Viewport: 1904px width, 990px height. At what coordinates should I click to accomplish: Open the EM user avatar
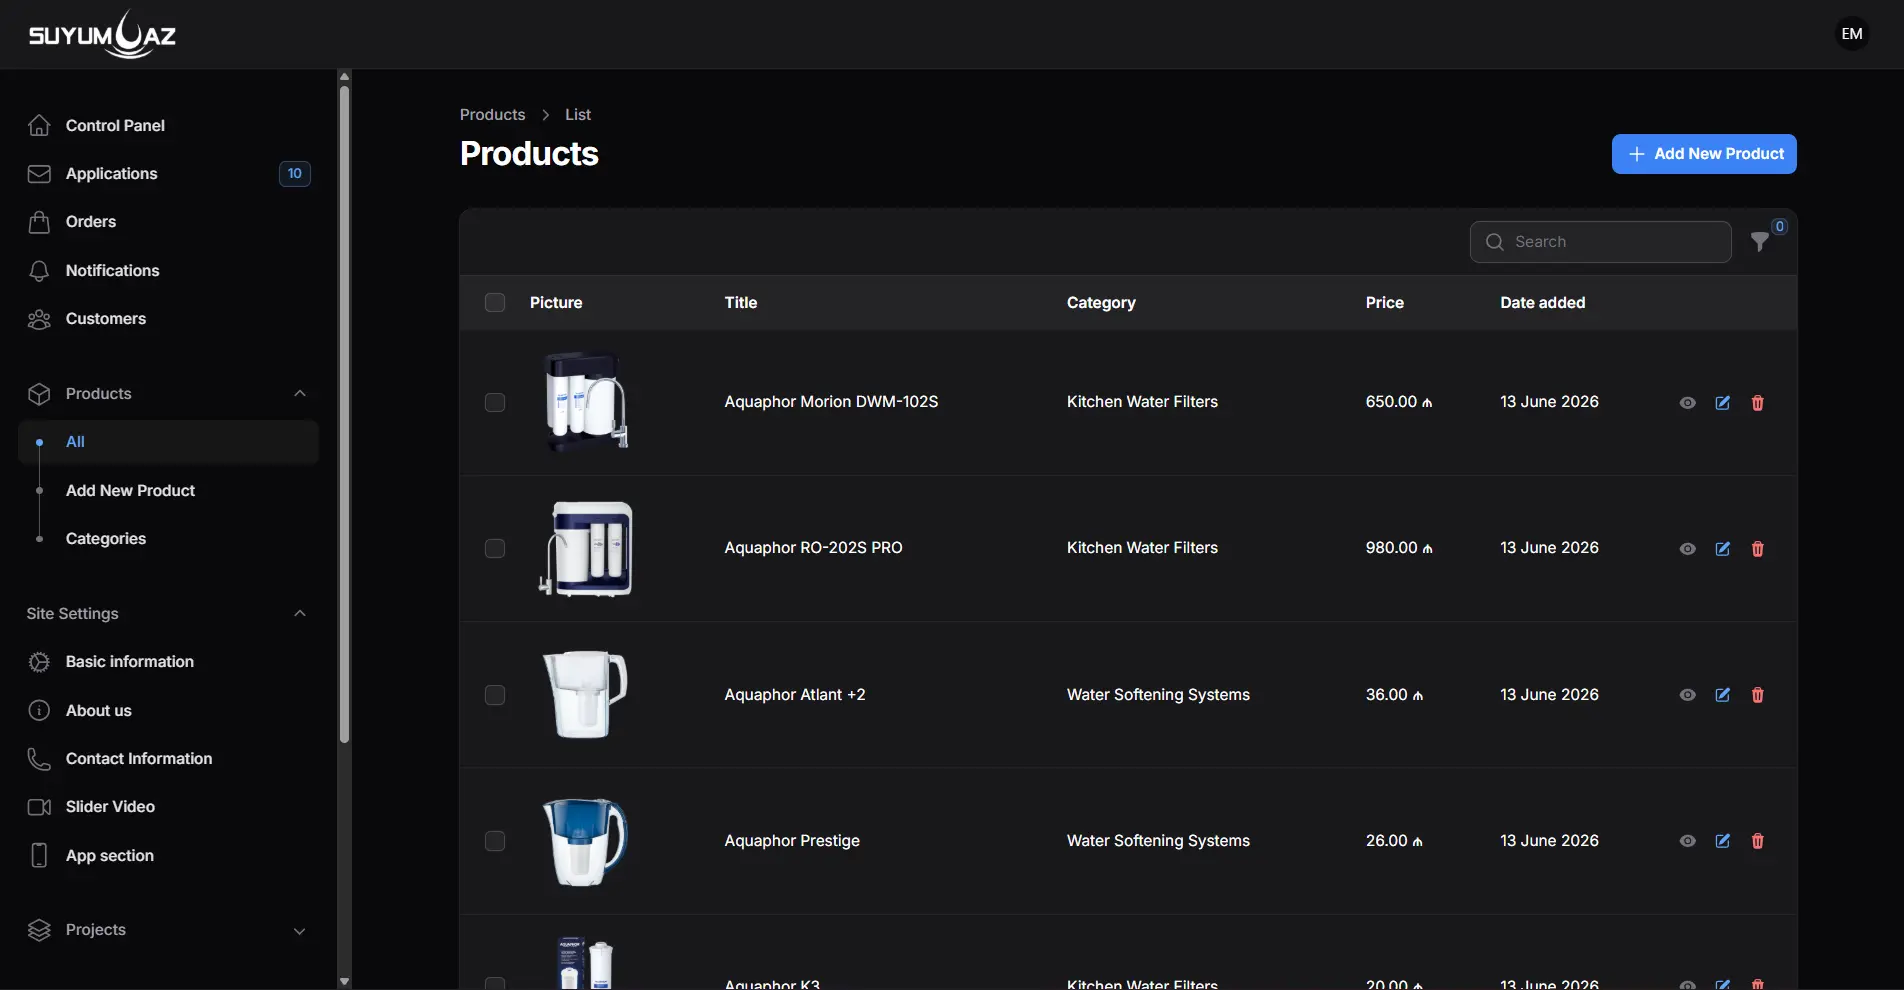(1851, 34)
